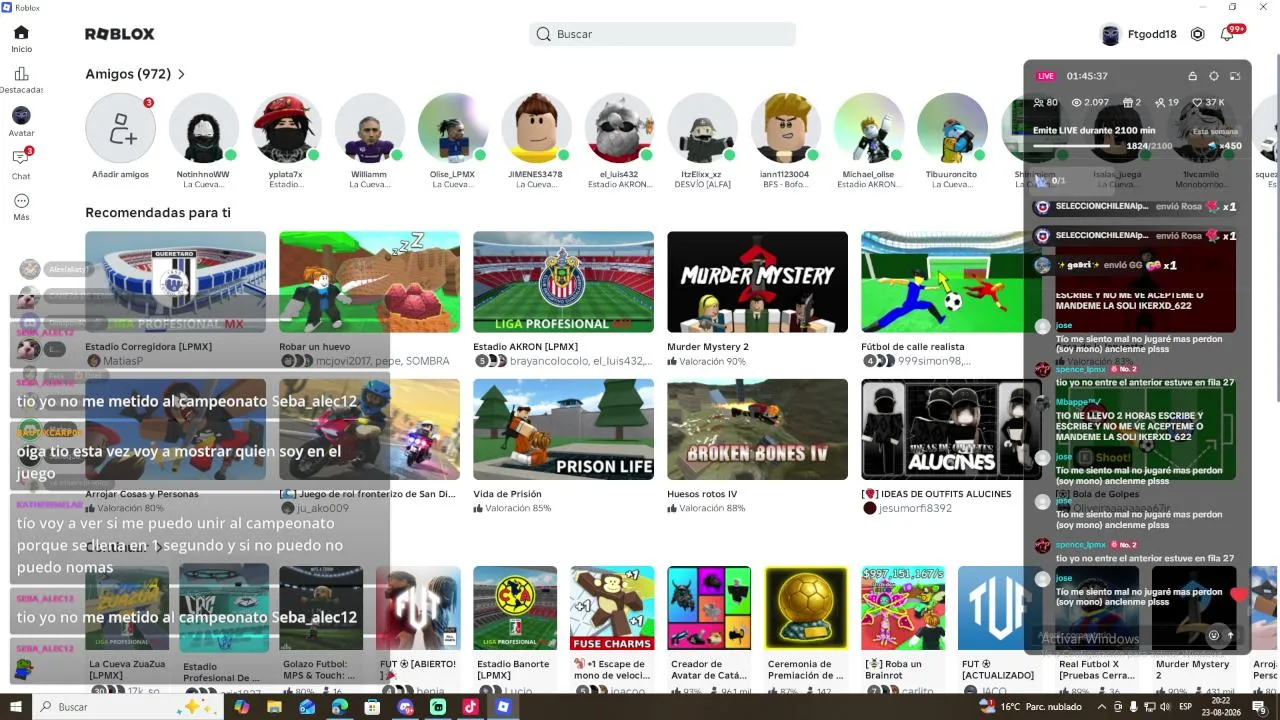Open Microsoft Store from the taskbar
Viewport: 1280px width, 720px height.
click(x=372, y=707)
